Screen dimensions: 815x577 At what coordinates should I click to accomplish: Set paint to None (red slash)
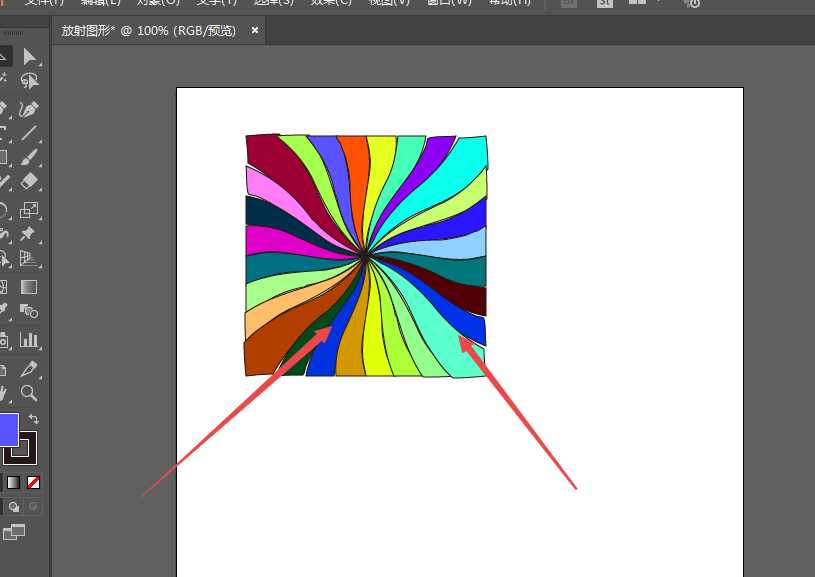[34, 482]
